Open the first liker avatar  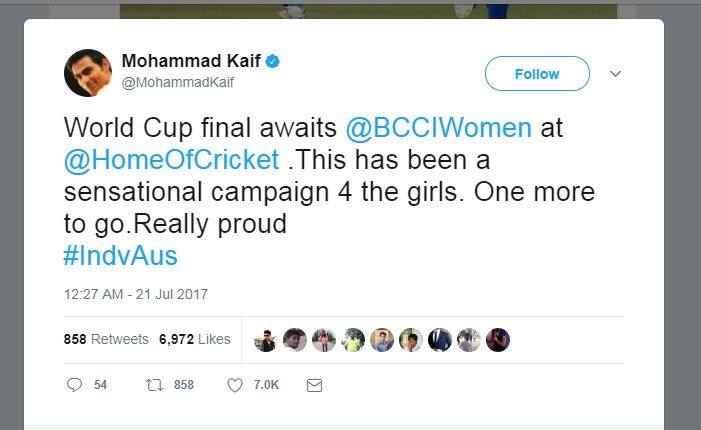pos(266,340)
